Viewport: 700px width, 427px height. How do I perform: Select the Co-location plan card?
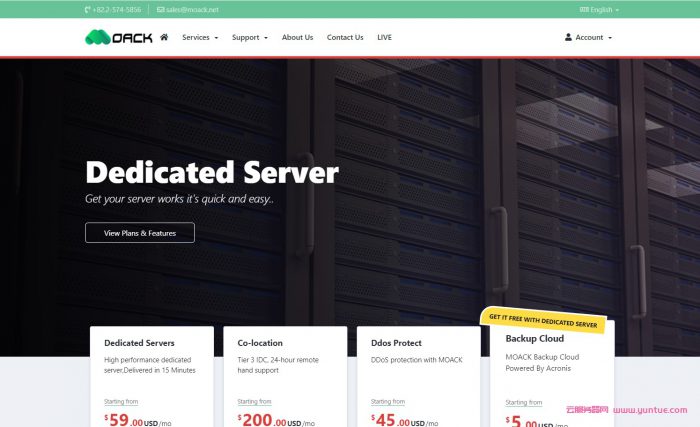[285, 375]
